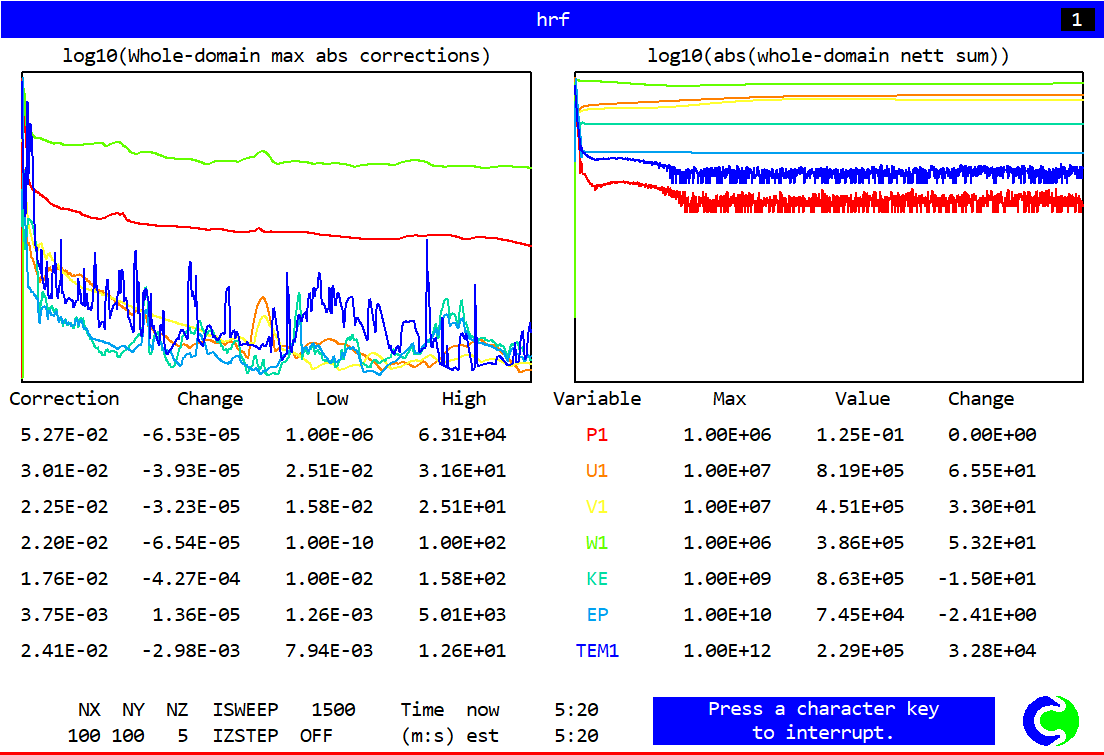Select the U1 variable label
The height and width of the screenshot is (755, 1104).
[597, 471]
